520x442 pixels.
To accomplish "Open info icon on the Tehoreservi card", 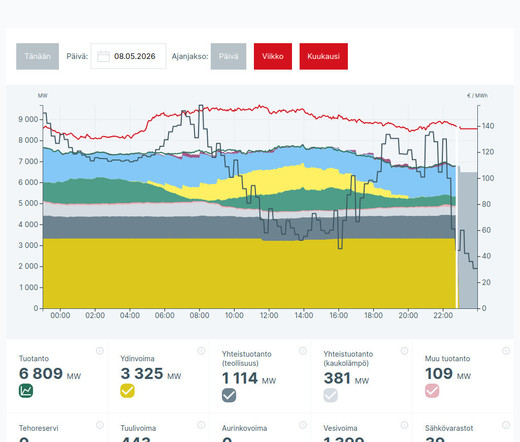I will (x=100, y=425).
